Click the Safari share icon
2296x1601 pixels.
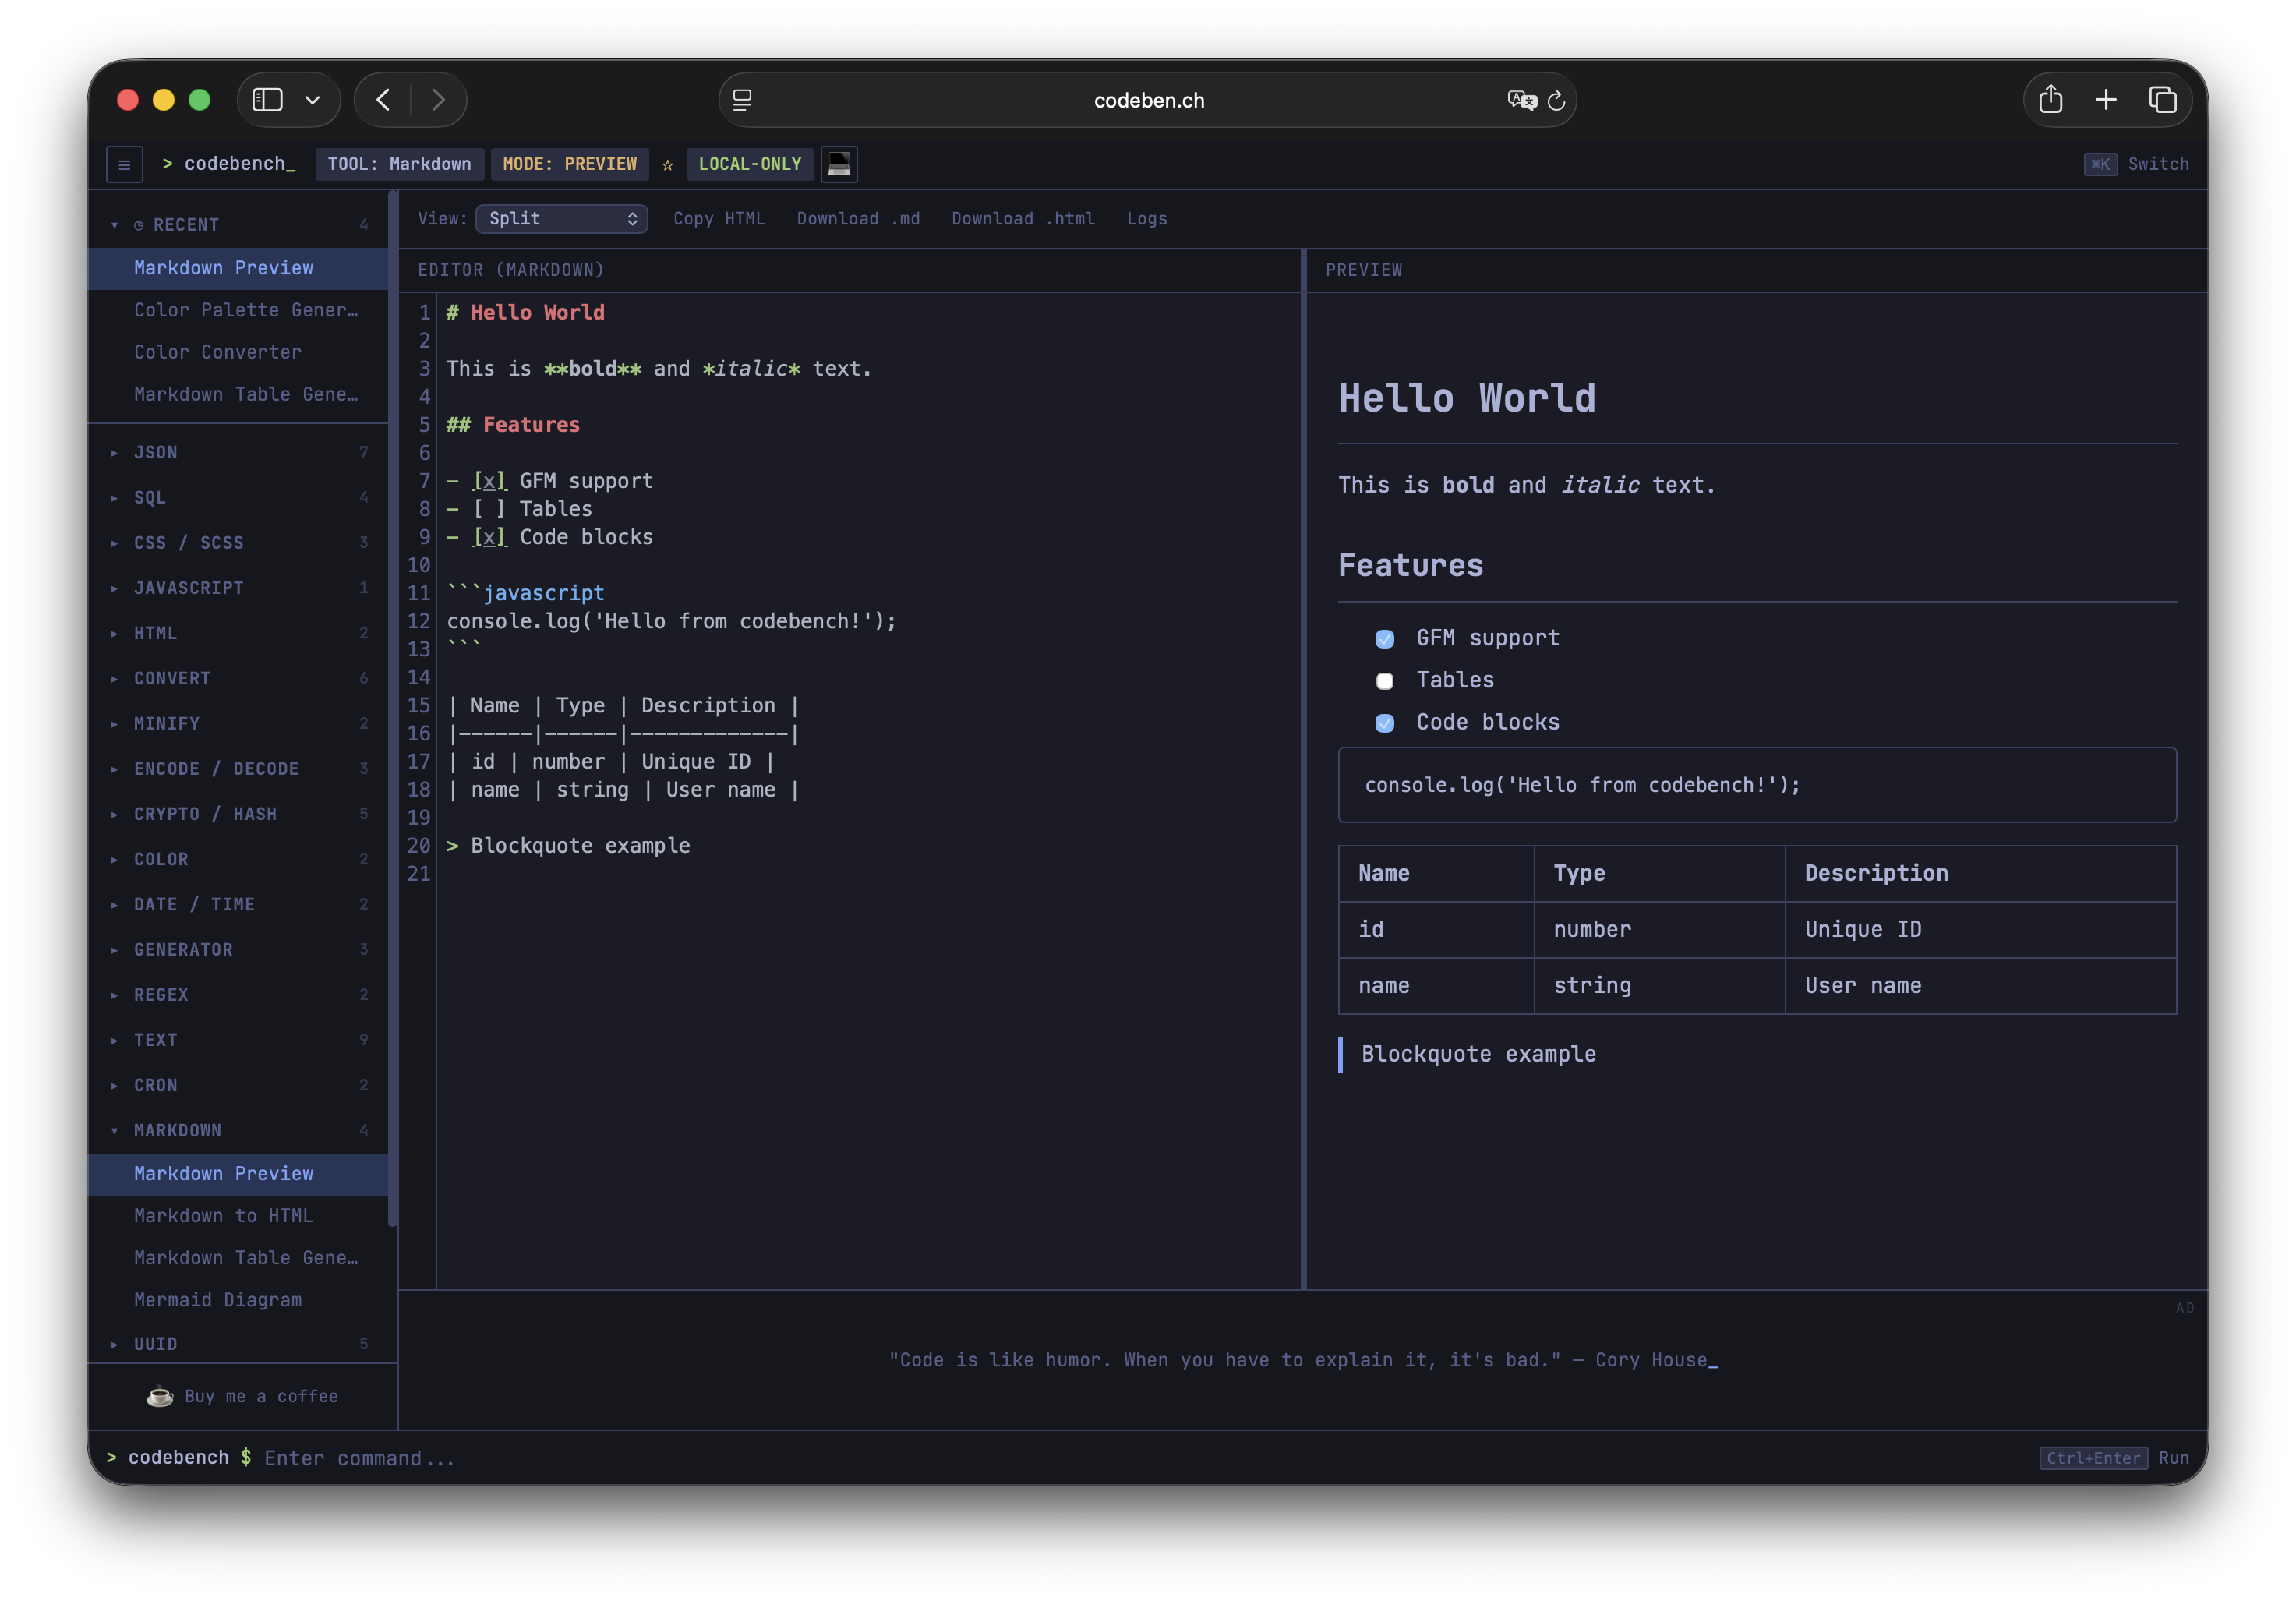2051,100
